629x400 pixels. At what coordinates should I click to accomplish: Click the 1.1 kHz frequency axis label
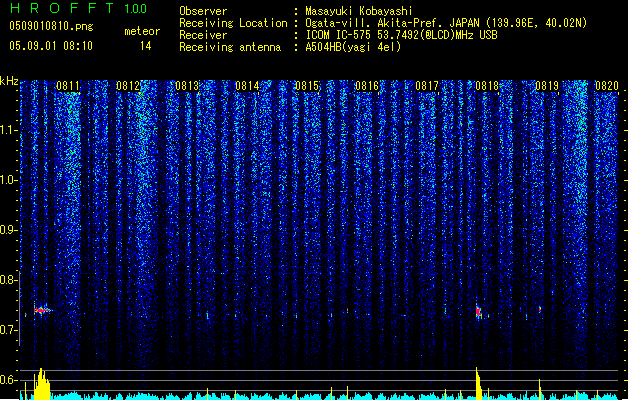(x=7, y=130)
